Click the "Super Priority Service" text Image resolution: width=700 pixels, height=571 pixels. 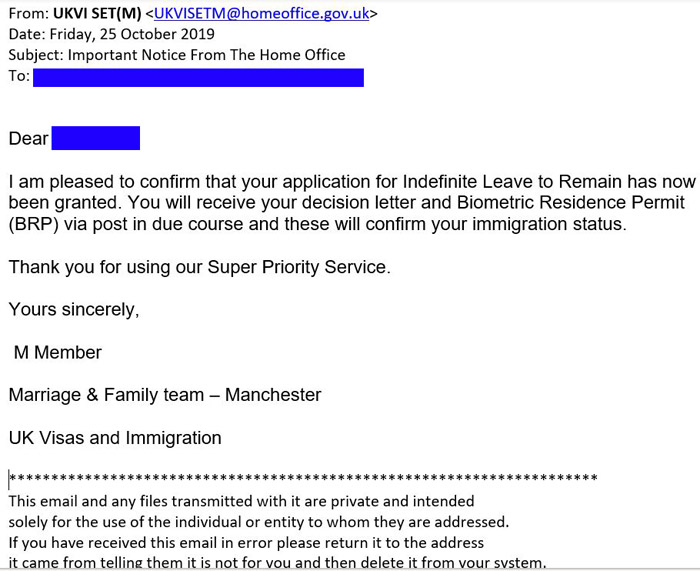[x=297, y=267]
